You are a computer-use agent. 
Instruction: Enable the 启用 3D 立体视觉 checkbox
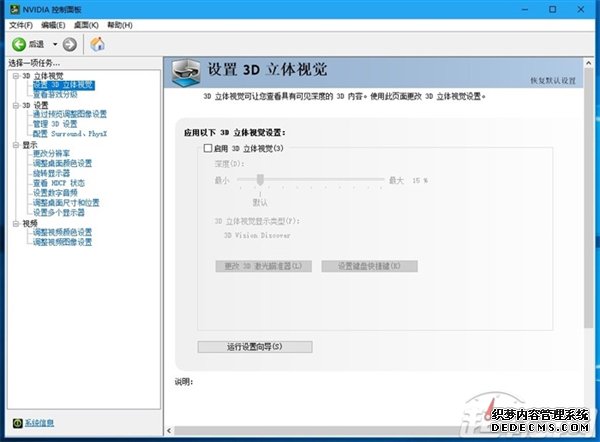[x=208, y=148]
